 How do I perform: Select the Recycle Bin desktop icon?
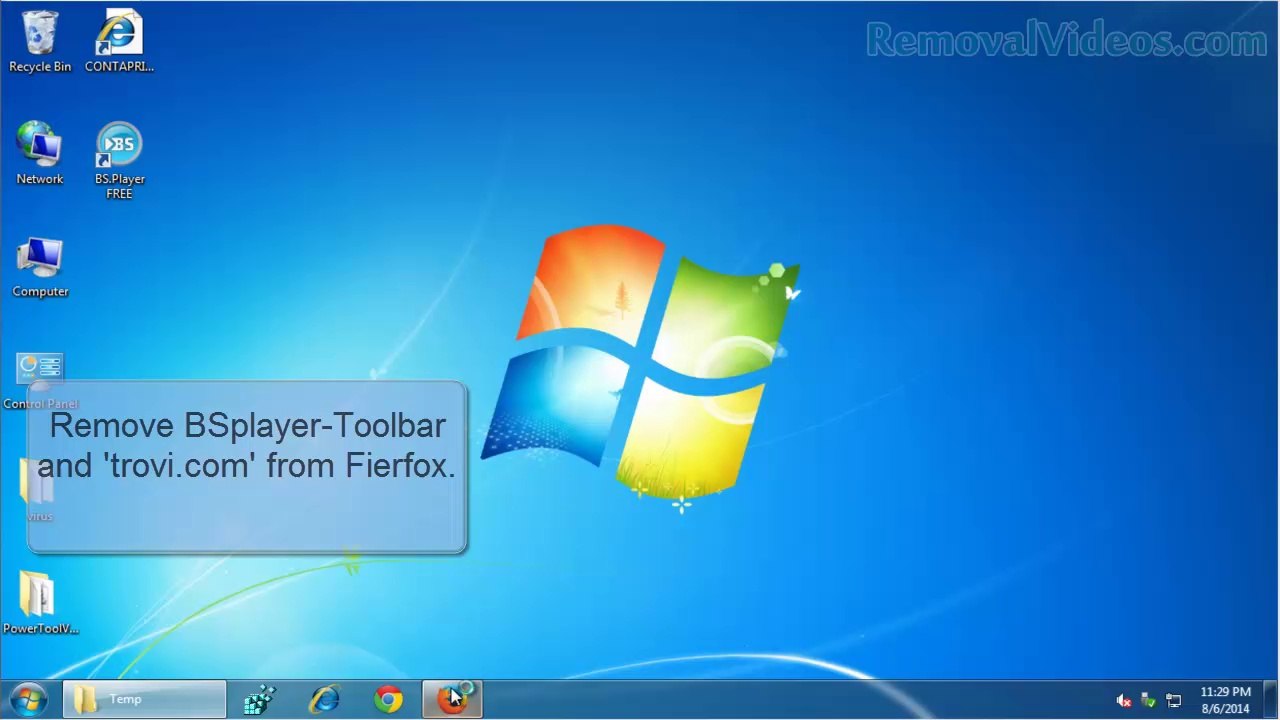pos(40,42)
